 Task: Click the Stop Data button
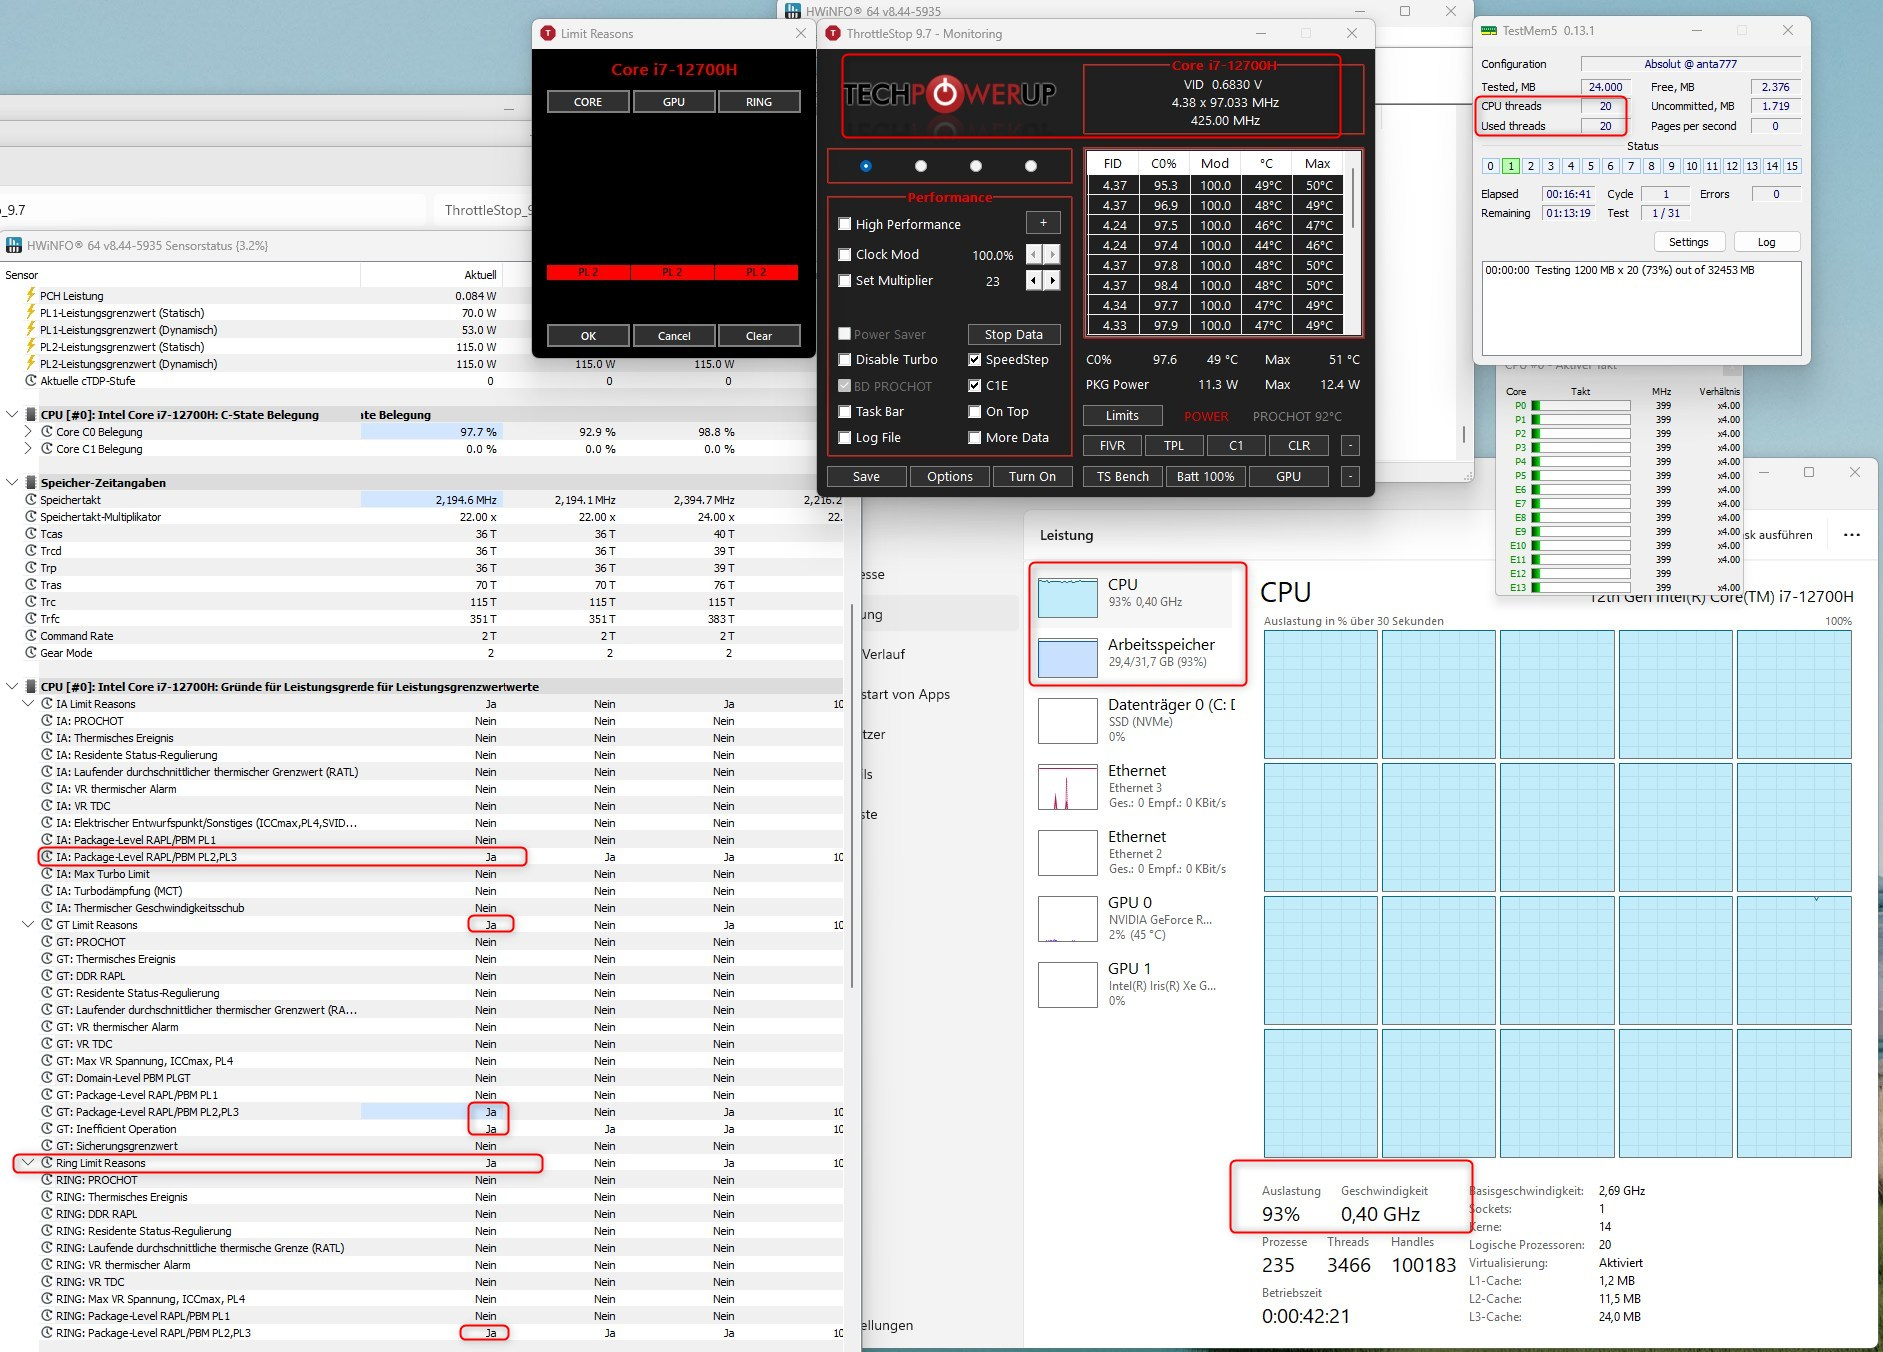pyautogui.click(x=1014, y=334)
